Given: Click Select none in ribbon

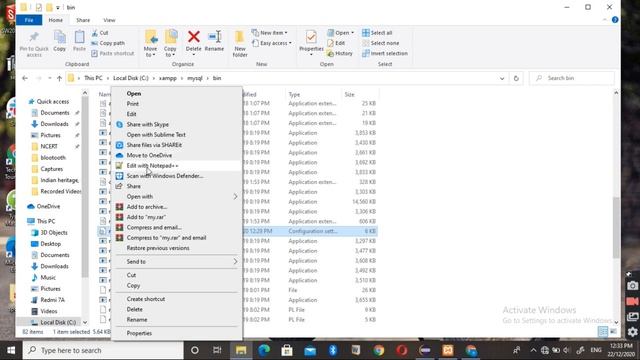Looking at the screenshot, I should pyautogui.click(x=381, y=43).
